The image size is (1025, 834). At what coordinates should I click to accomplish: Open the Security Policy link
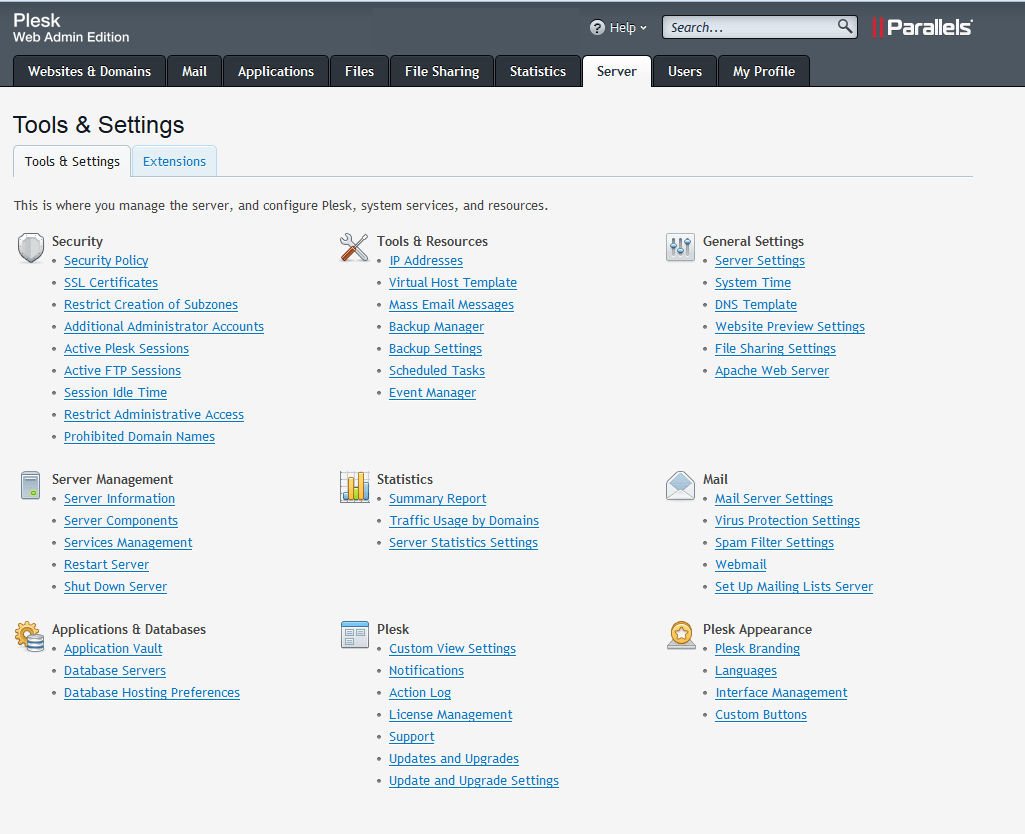pyautogui.click(x=106, y=260)
